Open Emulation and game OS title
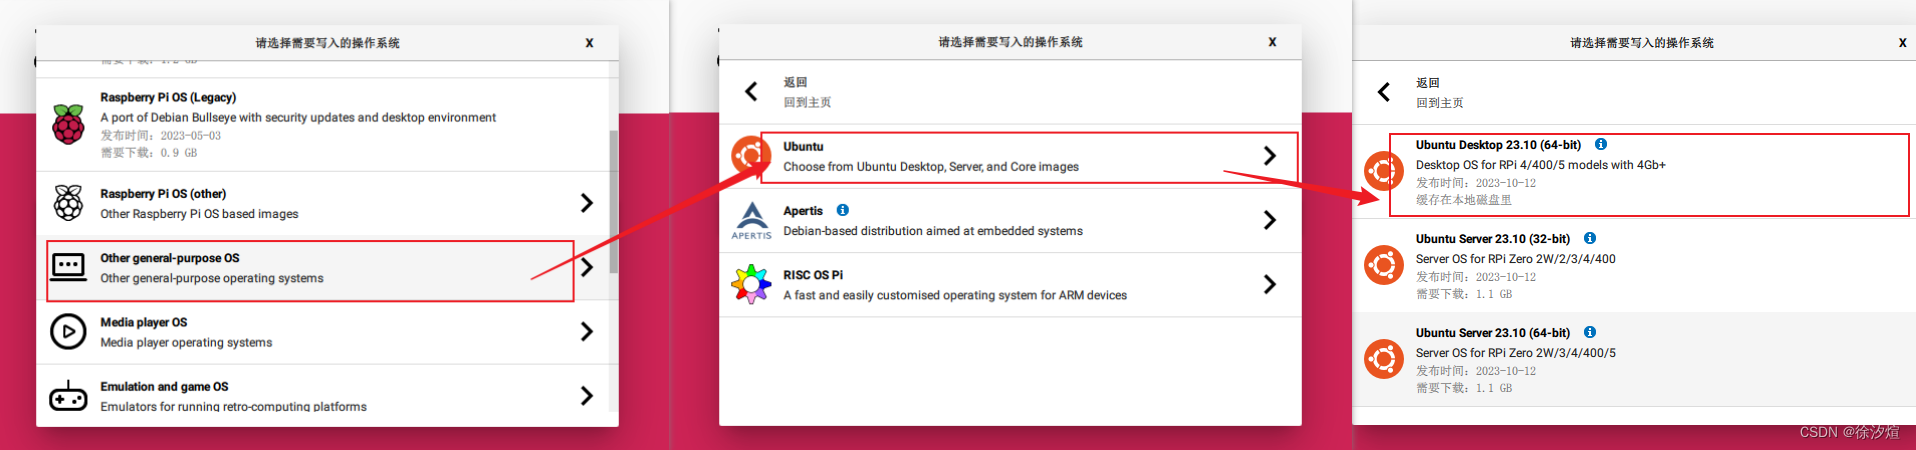 tap(164, 386)
